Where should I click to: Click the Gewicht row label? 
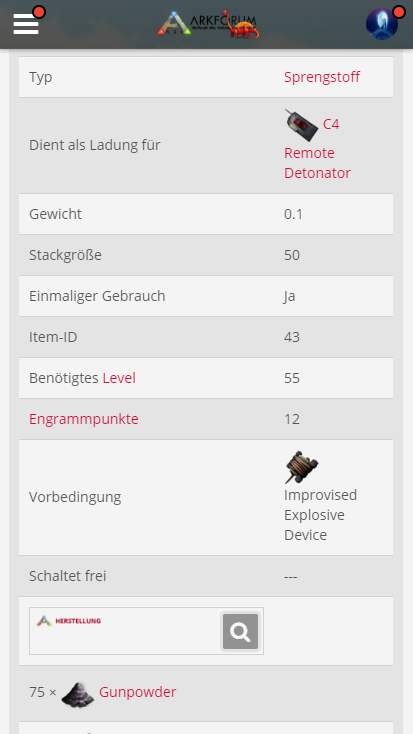55,214
